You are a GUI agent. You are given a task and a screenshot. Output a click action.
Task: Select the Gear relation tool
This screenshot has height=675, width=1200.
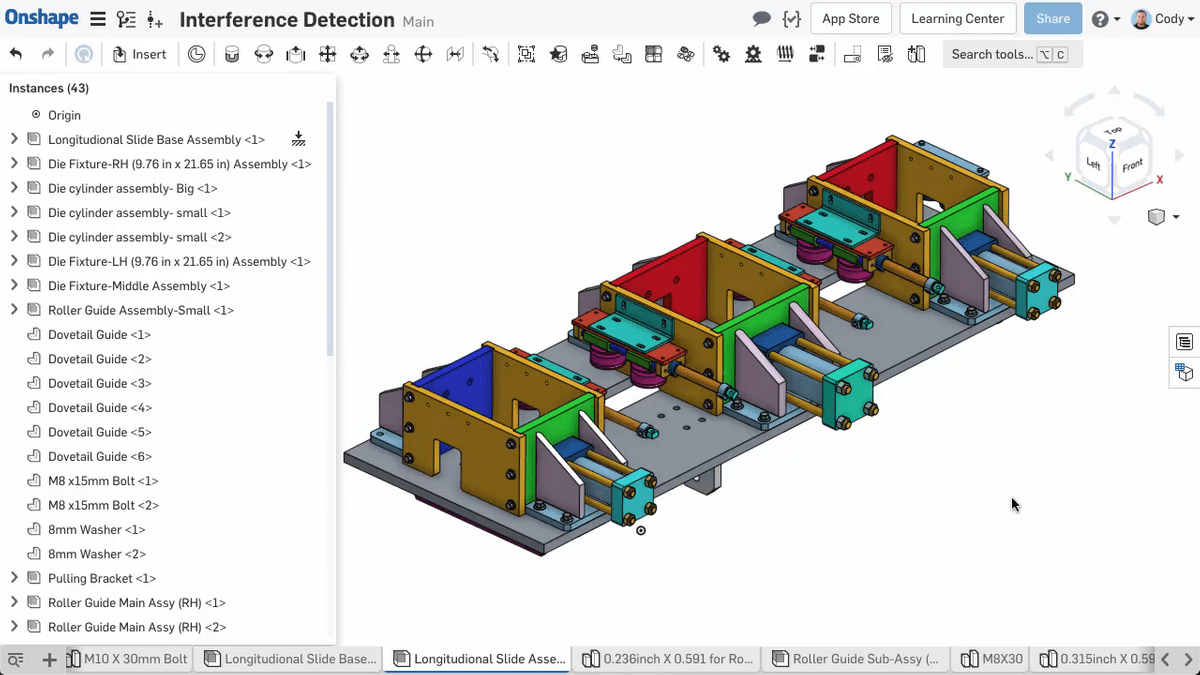(721, 54)
